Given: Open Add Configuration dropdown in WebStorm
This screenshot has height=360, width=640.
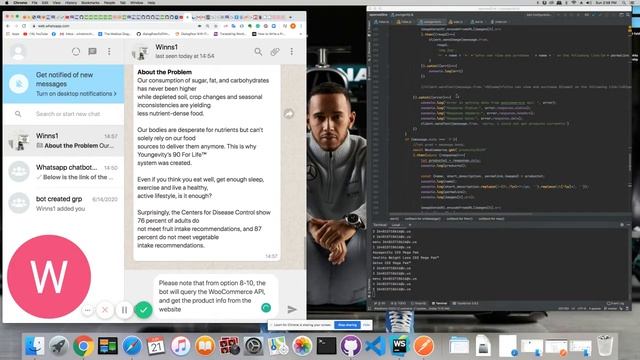Looking at the screenshot, I should pyautogui.click(x=538, y=15).
